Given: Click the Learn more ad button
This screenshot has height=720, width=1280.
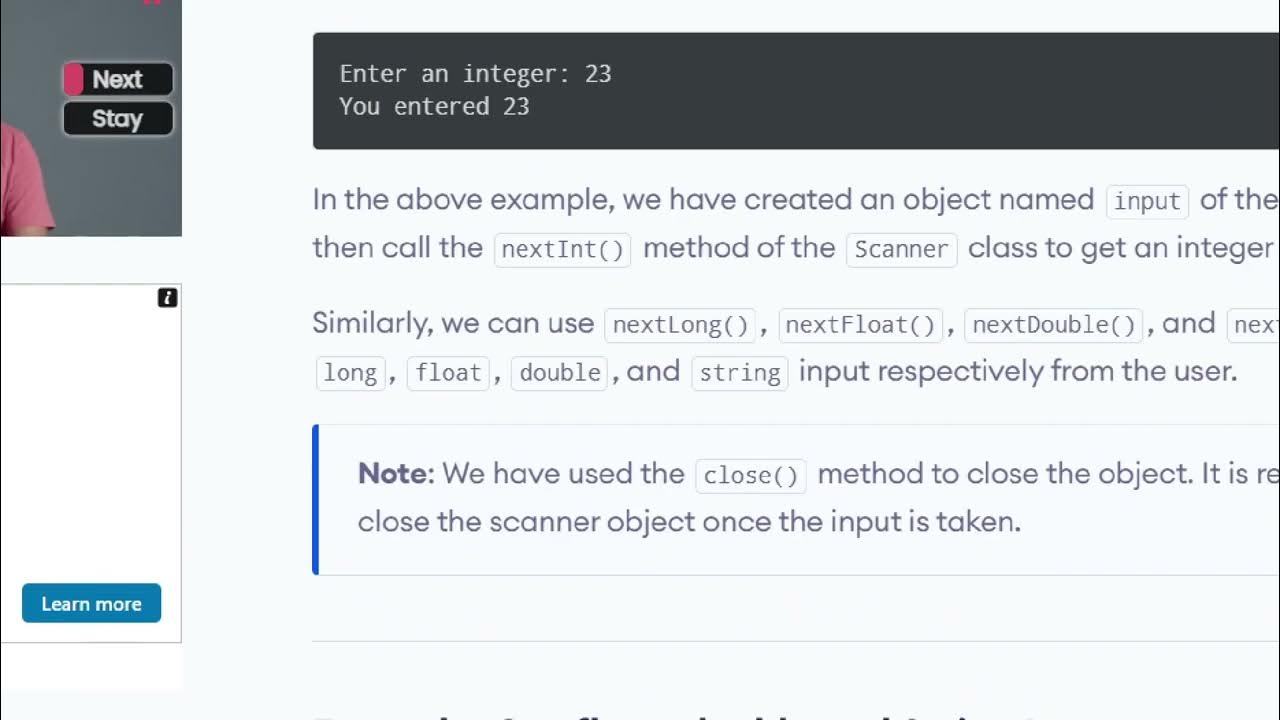Looking at the screenshot, I should click(91, 603).
